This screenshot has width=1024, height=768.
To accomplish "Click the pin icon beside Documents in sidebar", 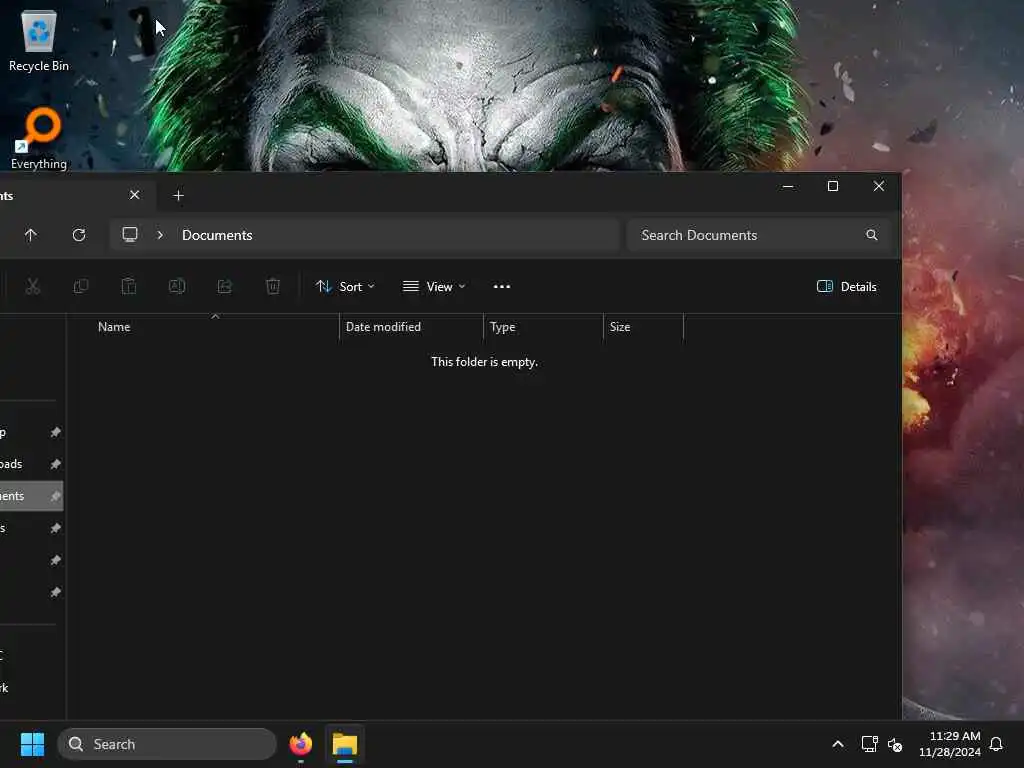I will pyautogui.click(x=56, y=496).
